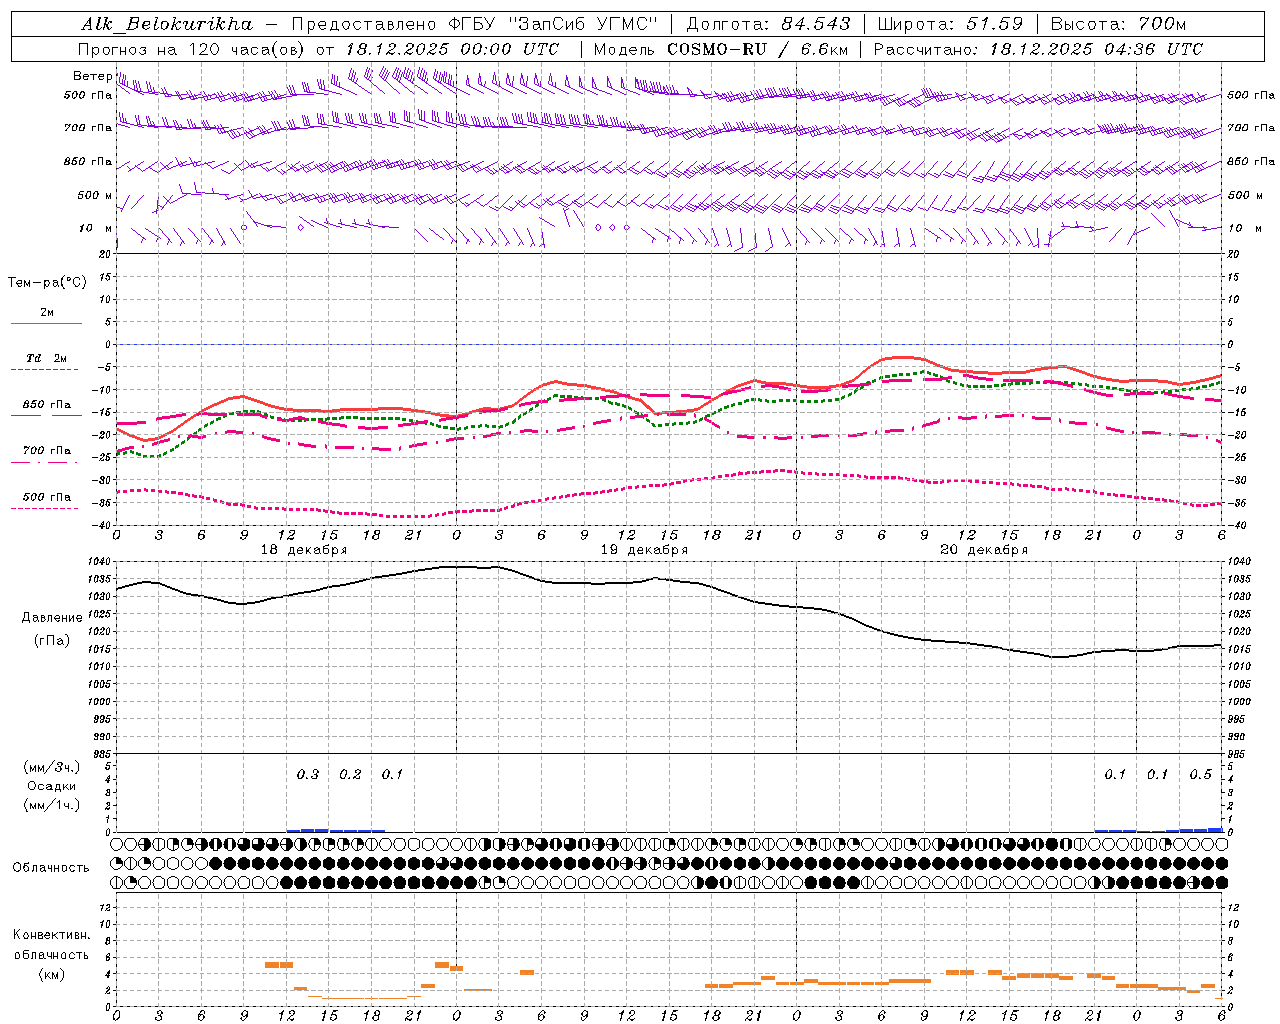Viewport: 1280px width, 1024px height.
Task: Click the Долгота: 84.543 header field
Action: tap(768, 24)
